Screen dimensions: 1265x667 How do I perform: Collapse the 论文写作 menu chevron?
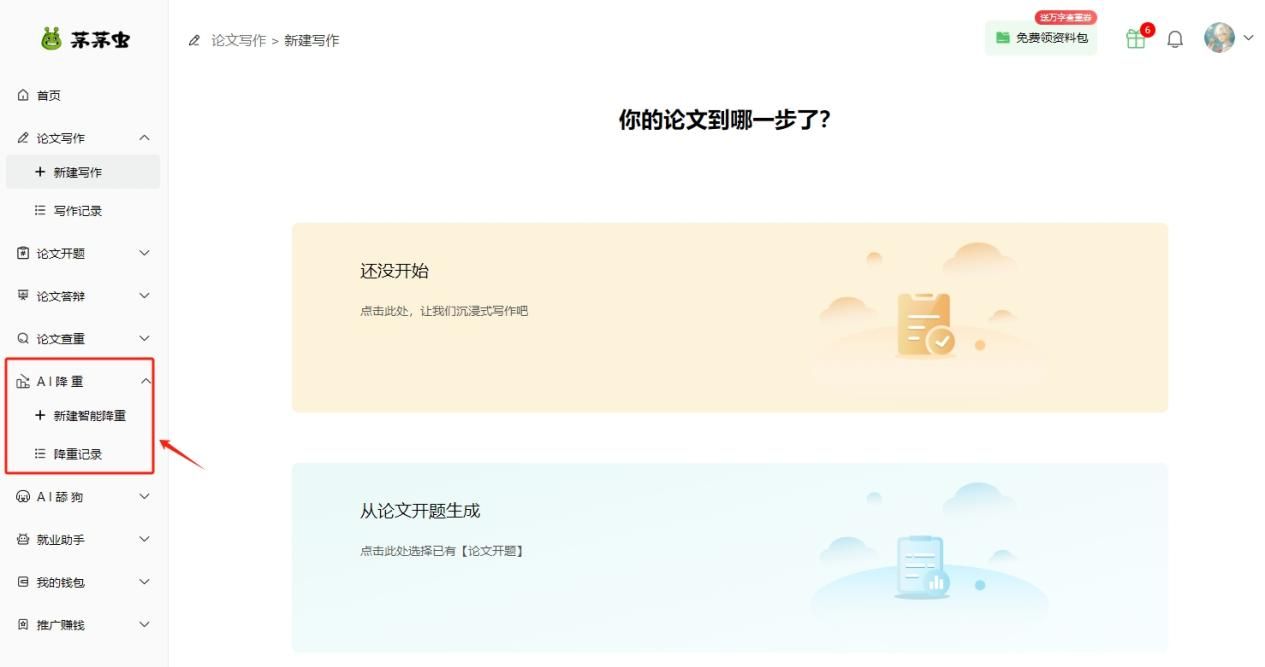click(144, 138)
